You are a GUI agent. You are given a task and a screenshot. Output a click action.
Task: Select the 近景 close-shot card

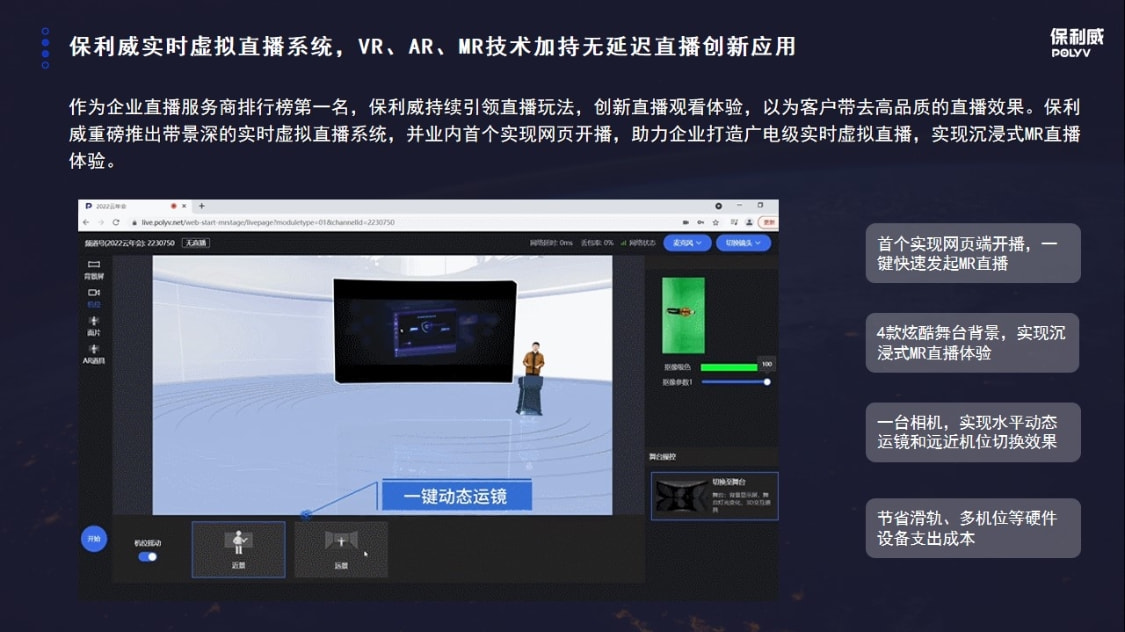coord(238,550)
